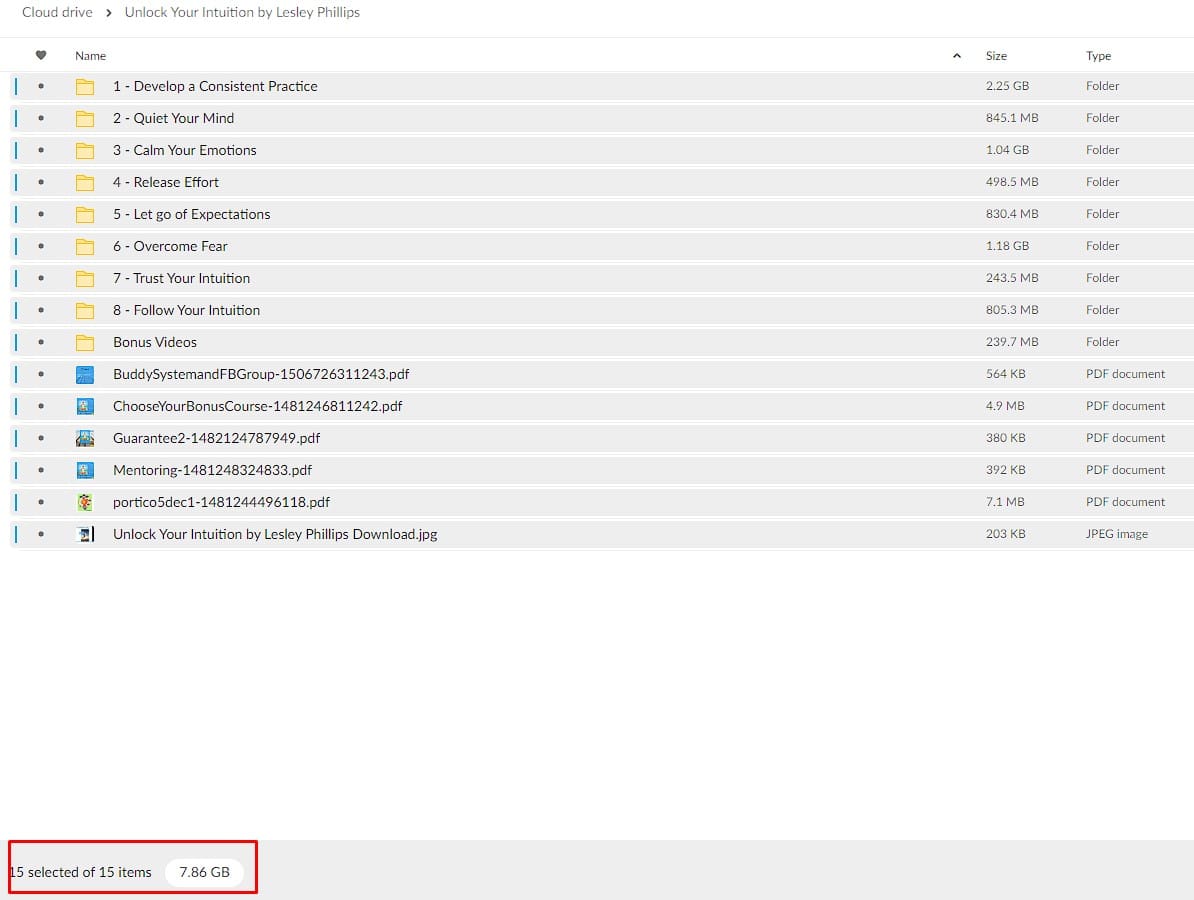Click the heart favorite column header icon
The image size is (1194, 900).
41,56
